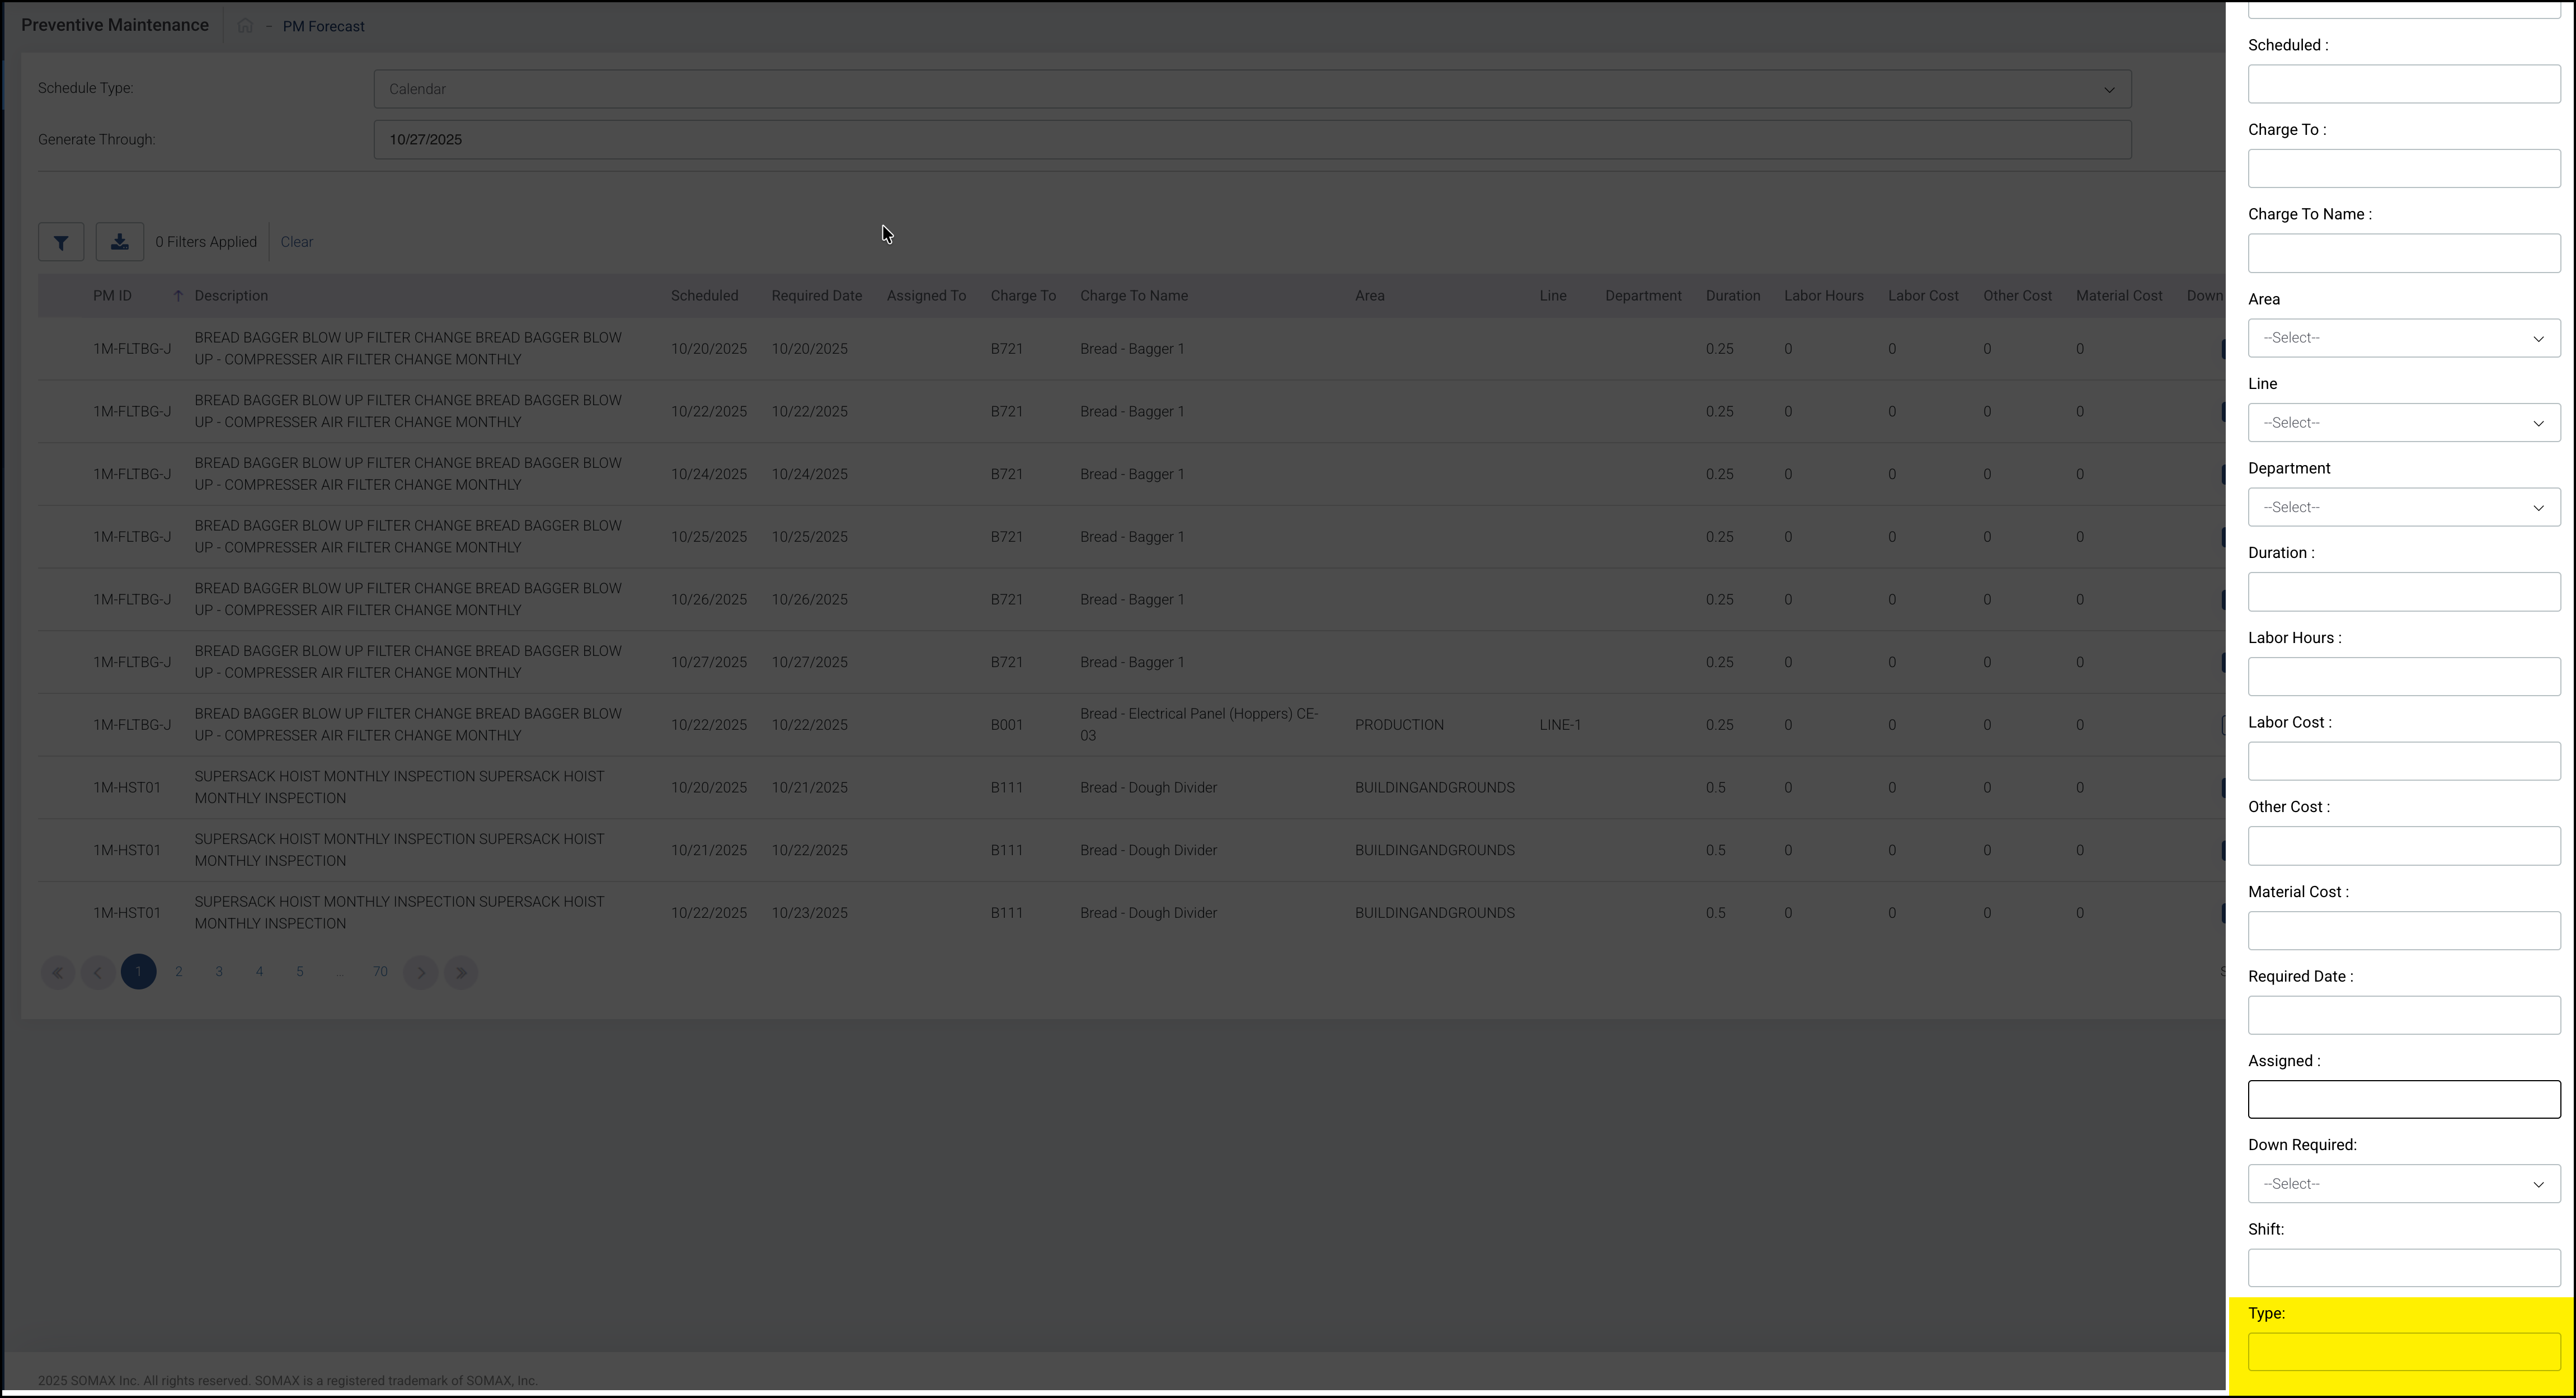This screenshot has height=1398, width=2576.
Task: Expand the Down Required dropdown
Action: tap(2403, 1184)
